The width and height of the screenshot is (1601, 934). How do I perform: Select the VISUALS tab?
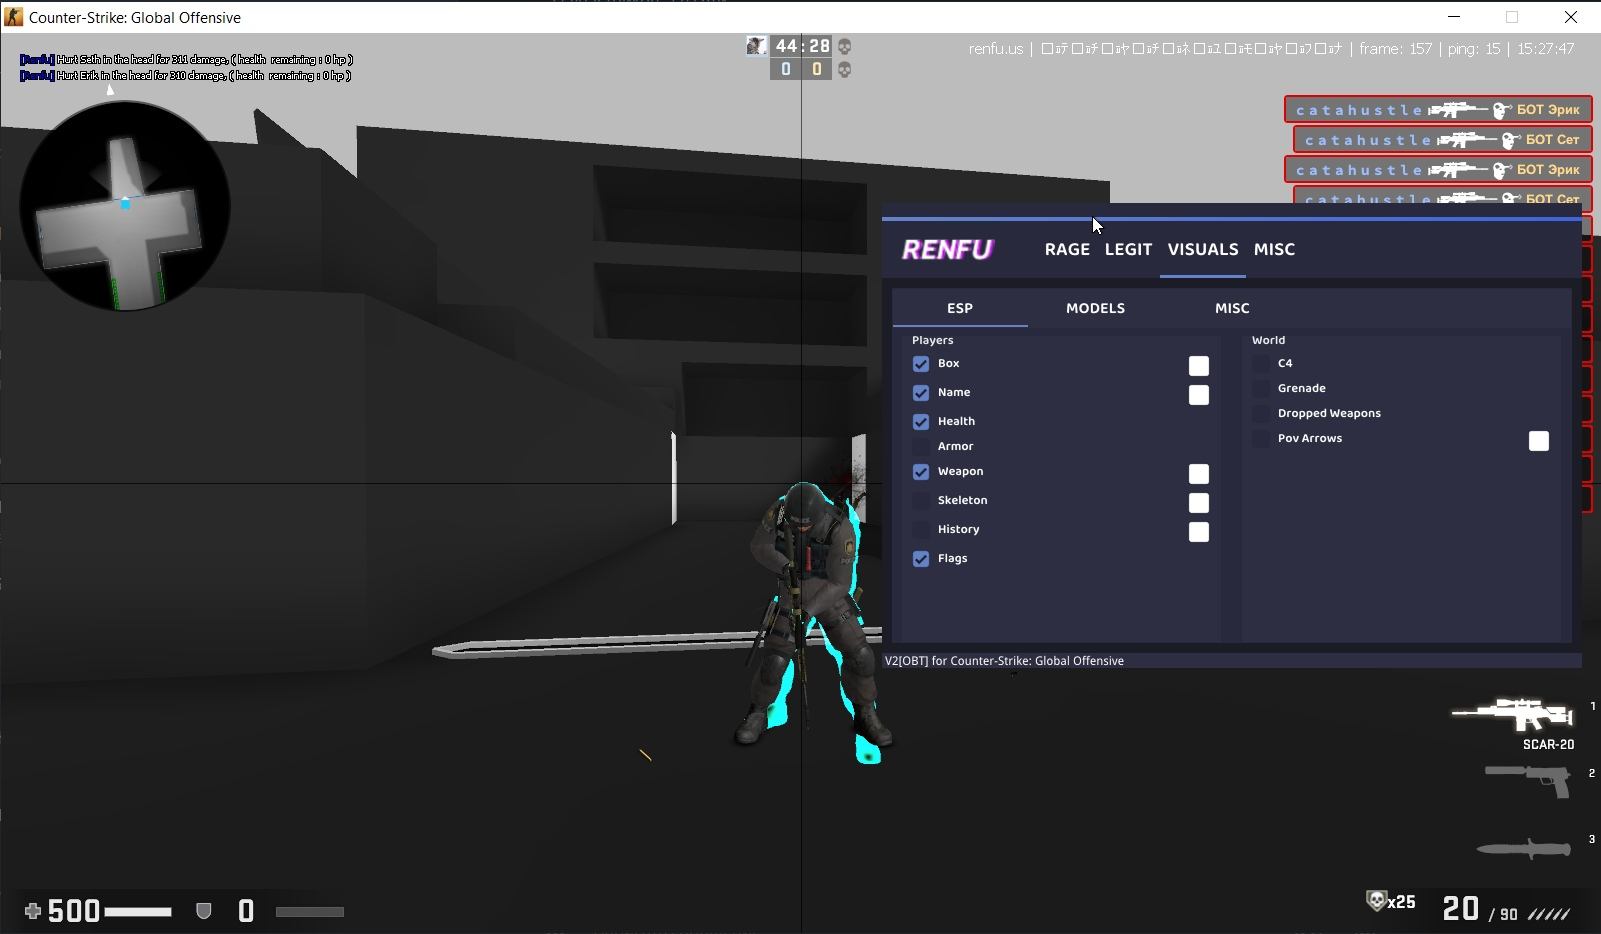click(x=1203, y=250)
